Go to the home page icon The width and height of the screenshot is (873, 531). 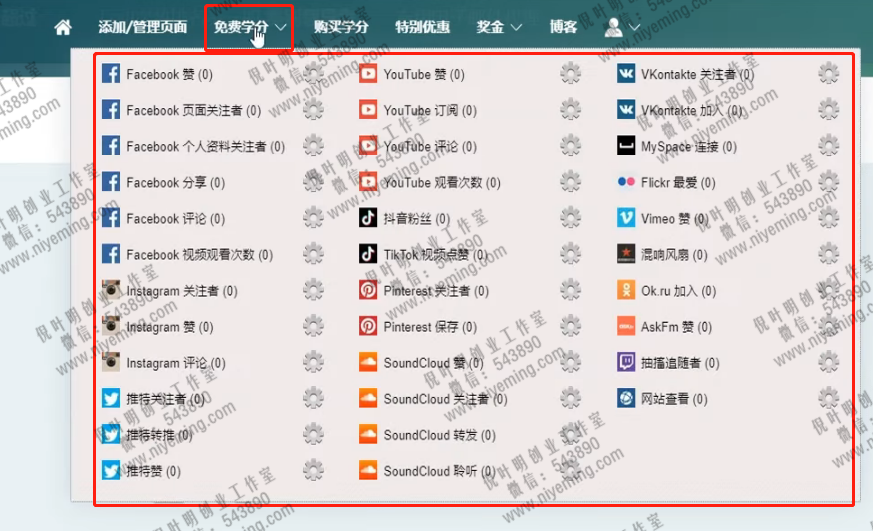pos(63,27)
